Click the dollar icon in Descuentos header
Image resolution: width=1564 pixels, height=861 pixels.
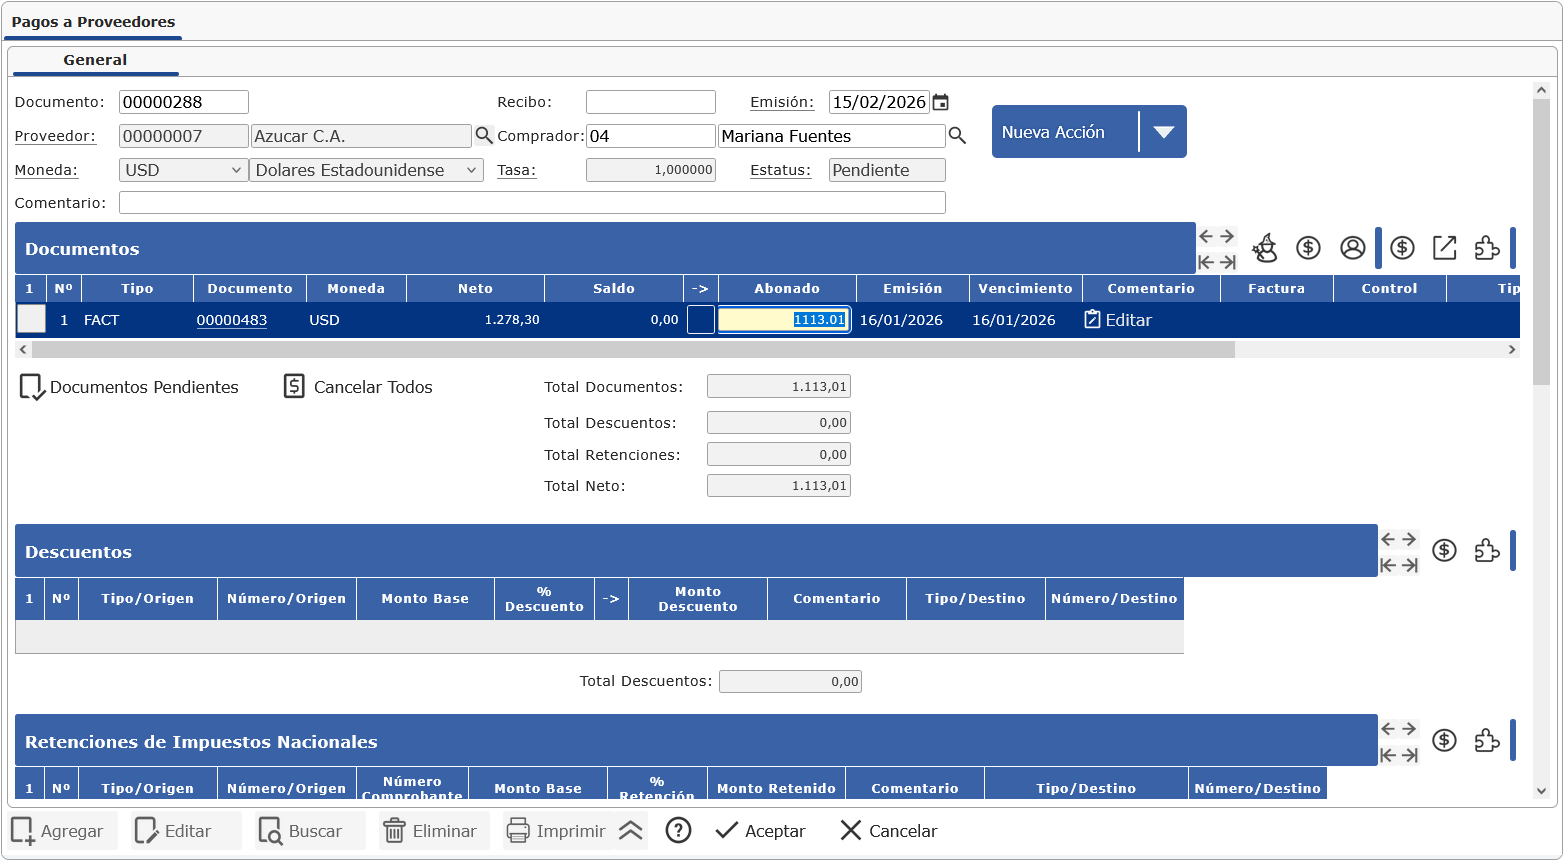coord(1444,550)
